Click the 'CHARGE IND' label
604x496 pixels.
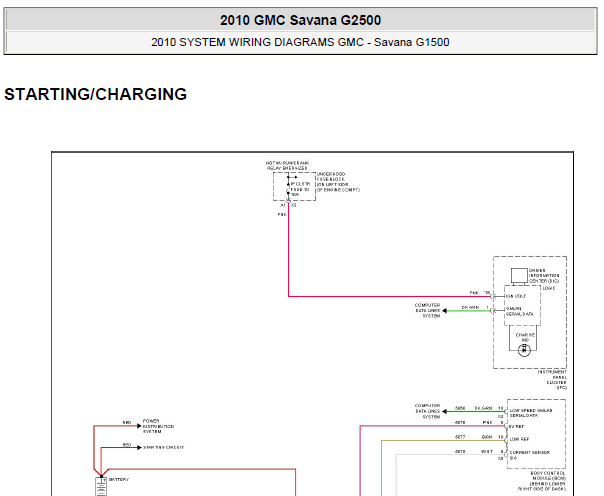pos(525,337)
